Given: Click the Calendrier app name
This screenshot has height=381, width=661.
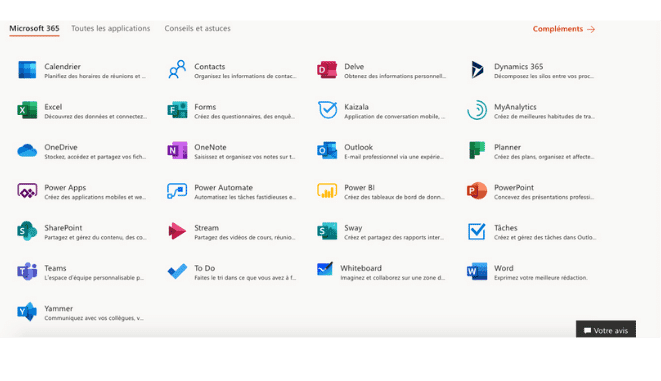Looking at the screenshot, I should point(62,67).
